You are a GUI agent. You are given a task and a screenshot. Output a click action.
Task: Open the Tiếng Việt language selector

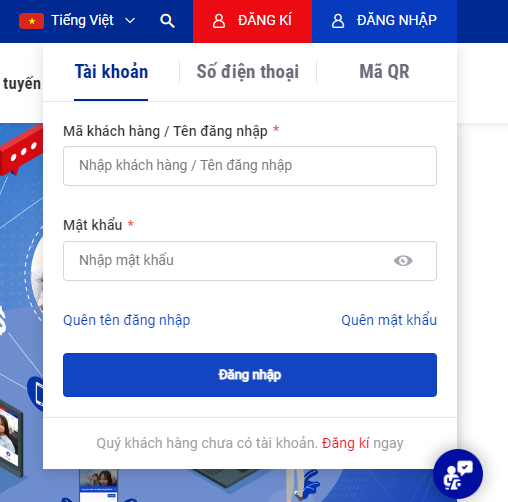(77, 21)
